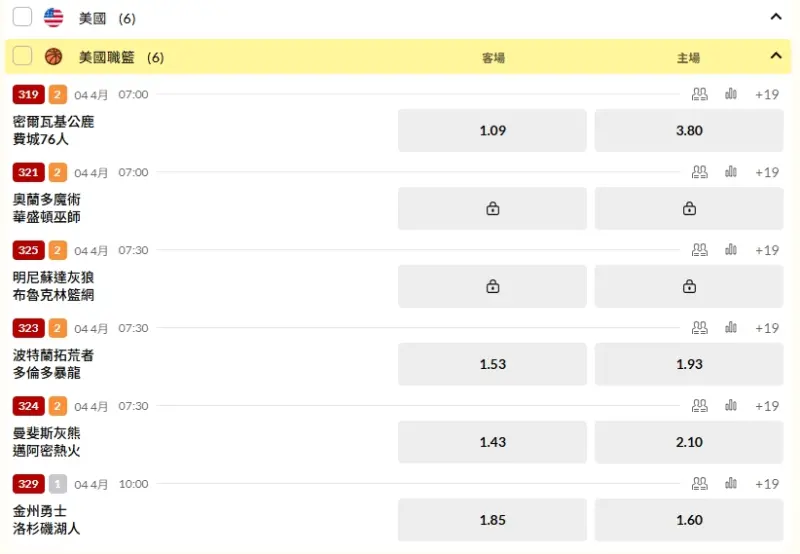Click locked away odds for 奧蘭多魔術

pos(492,209)
